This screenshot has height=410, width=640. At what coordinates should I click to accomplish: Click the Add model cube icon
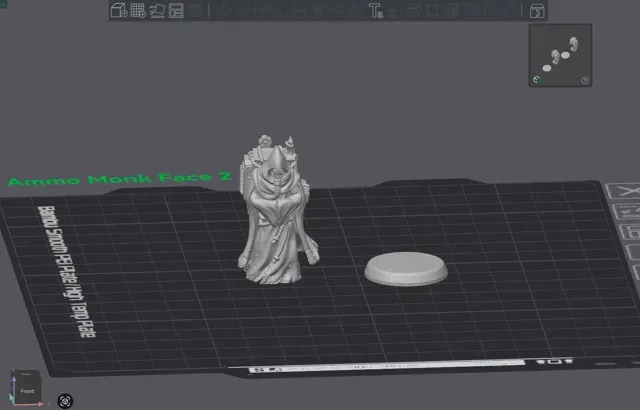[x=119, y=10]
